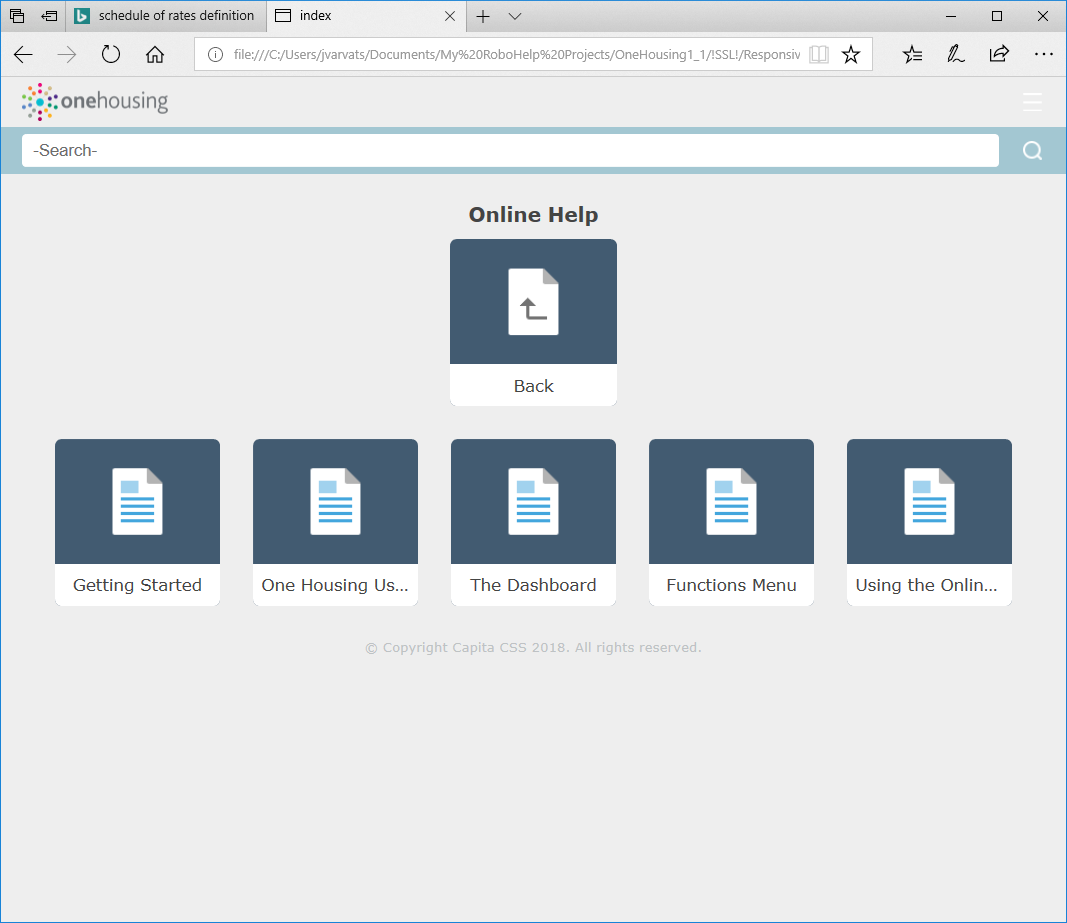Open the Using the Onlin... topic tile
Viewport: 1067px width, 923px height.
pos(930,522)
